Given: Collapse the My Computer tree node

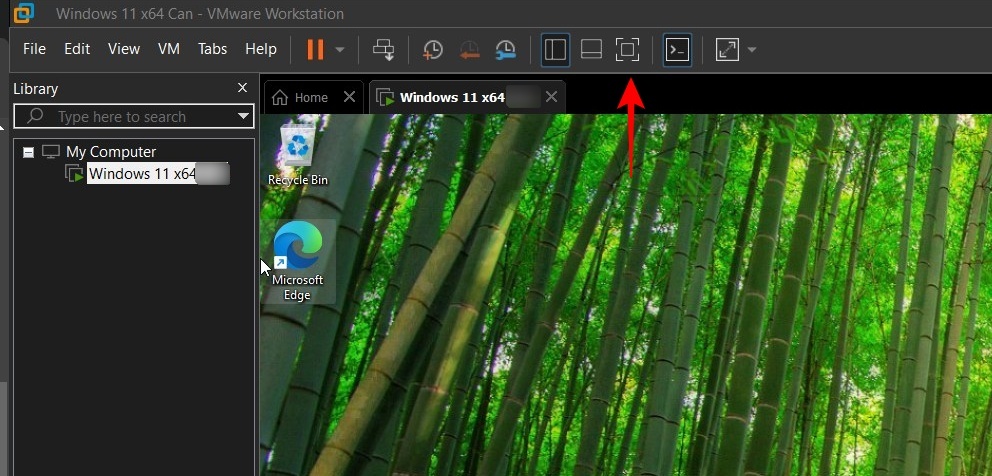Looking at the screenshot, I should click(x=28, y=153).
